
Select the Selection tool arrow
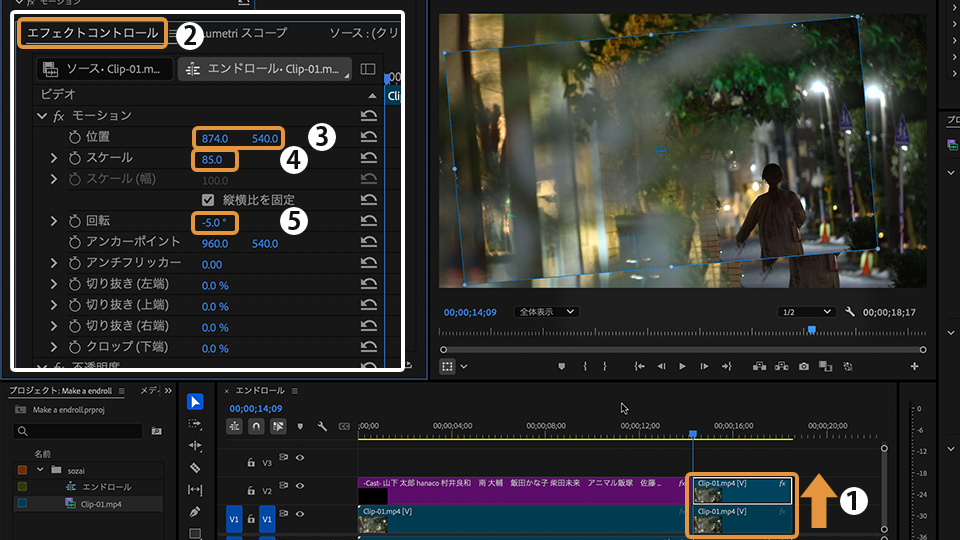click(x=195, y=402)
